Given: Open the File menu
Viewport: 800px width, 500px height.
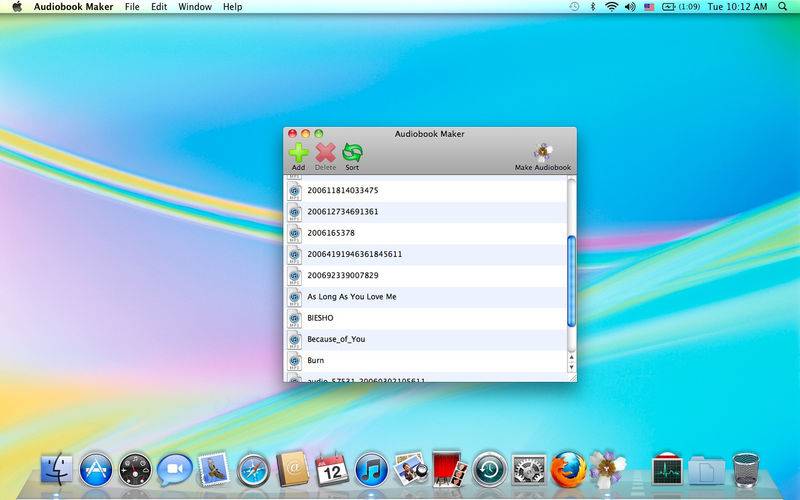Looking at the screenshot, I should tap(132, 7).
